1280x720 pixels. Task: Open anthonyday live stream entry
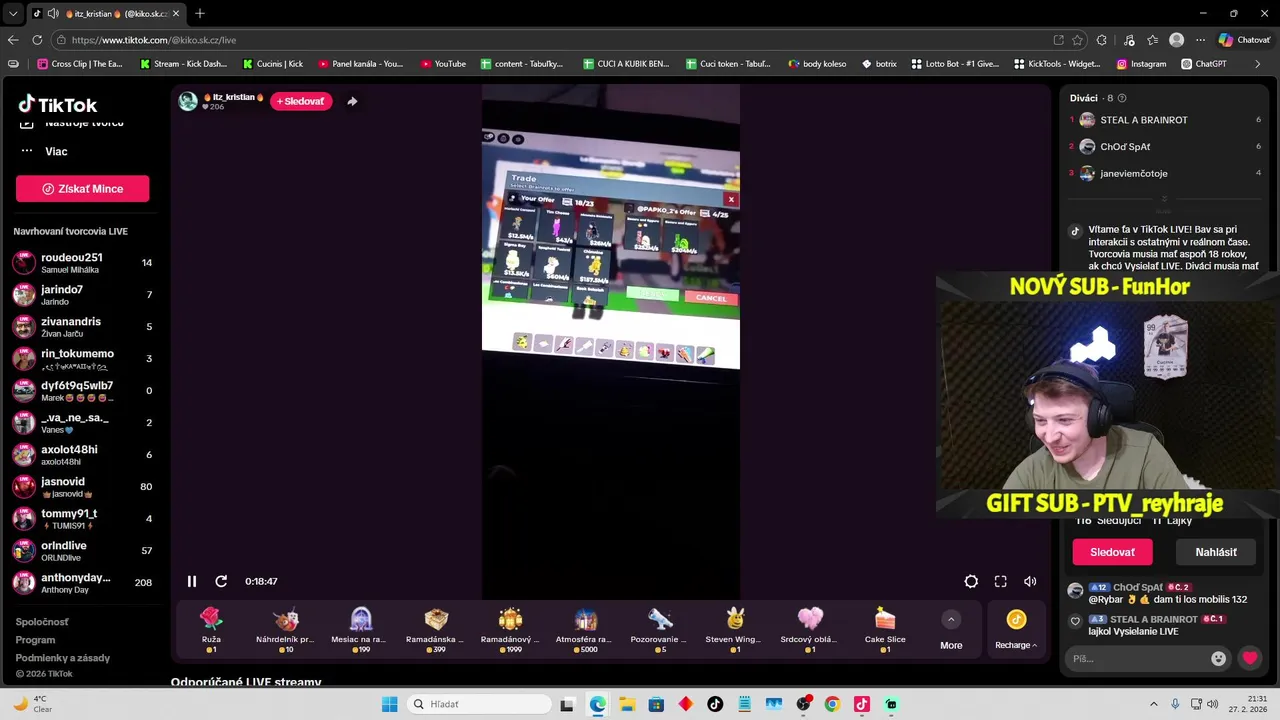pos(82,583)
